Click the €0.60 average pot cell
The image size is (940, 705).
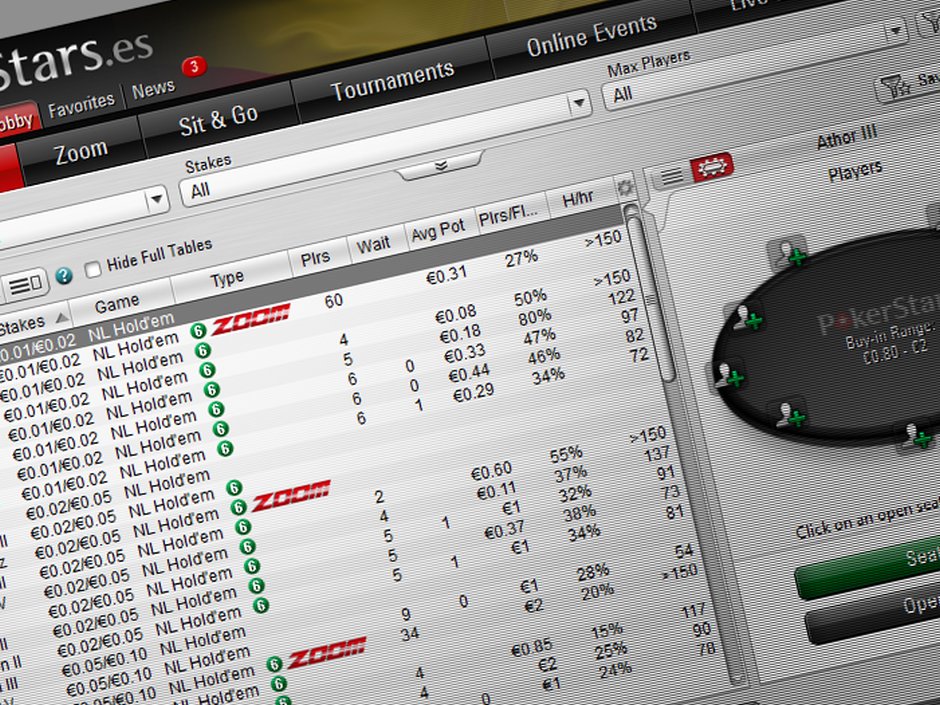[492, 472]
